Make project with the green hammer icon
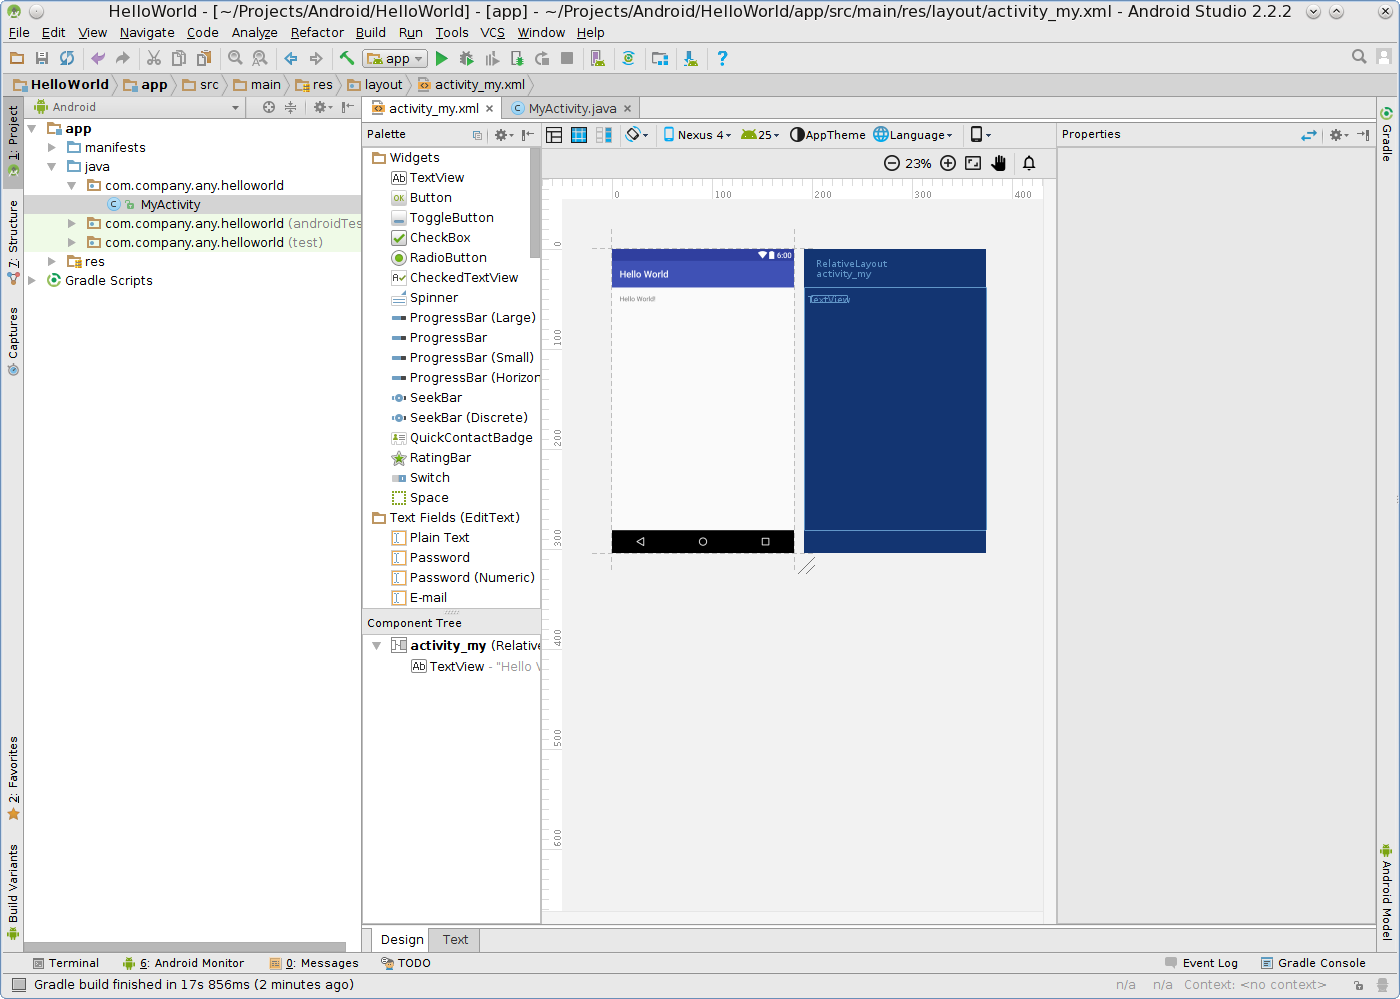This screenshot has height=999, width=1400. pos(347,58)
